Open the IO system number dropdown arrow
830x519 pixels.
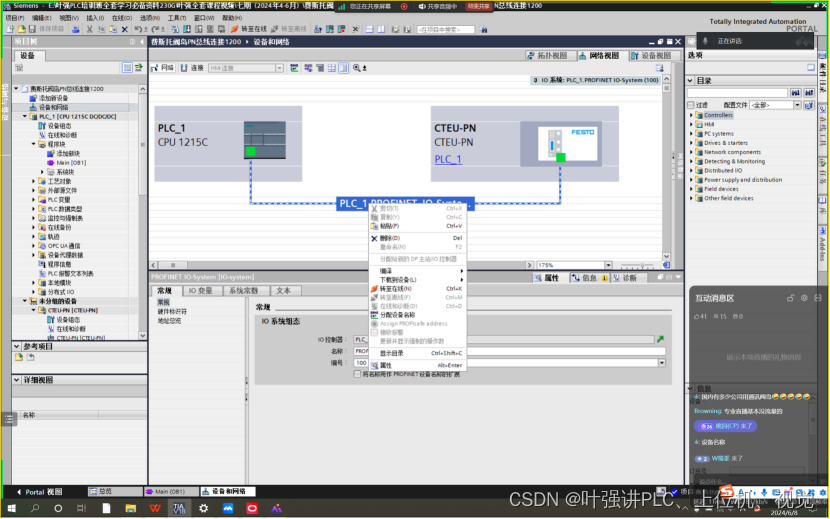(662, 363)
